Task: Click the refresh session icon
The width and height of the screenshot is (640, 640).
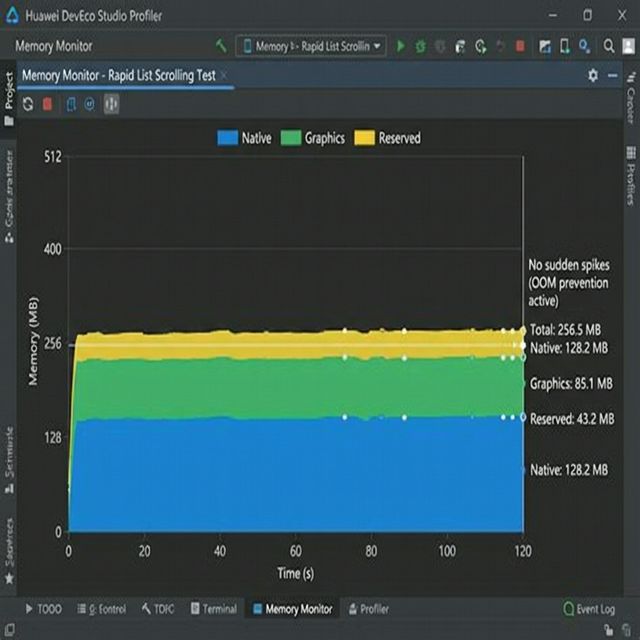Action: 28,104
